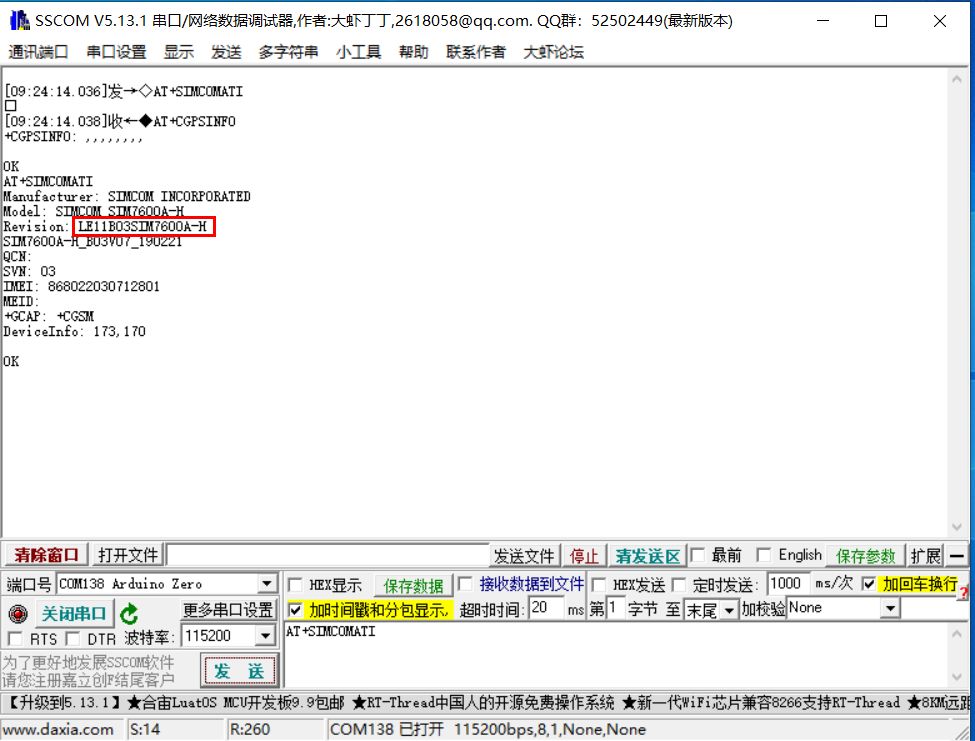Enable the HEX发送 checkbox
Viewport: 975px width, 741px height.
(599, 585)
